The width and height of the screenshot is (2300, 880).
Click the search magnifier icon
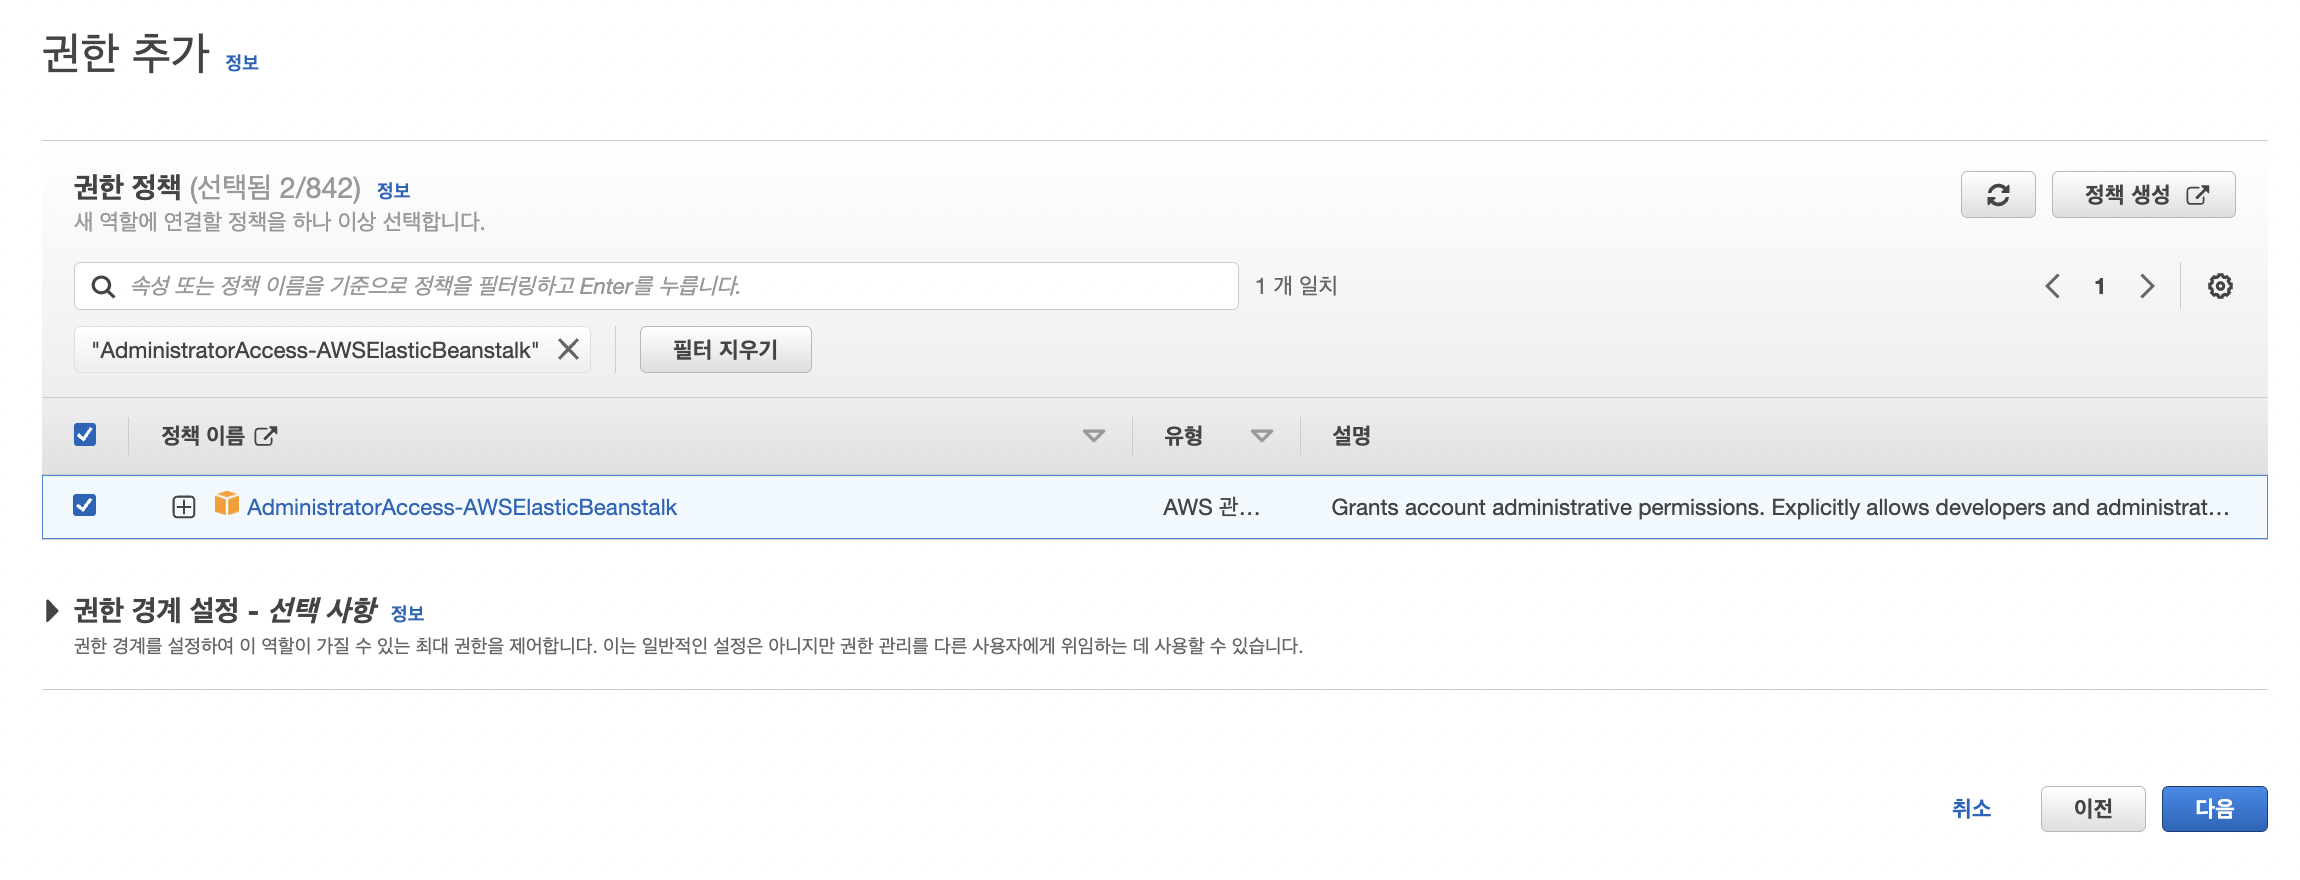click(102, 287)
